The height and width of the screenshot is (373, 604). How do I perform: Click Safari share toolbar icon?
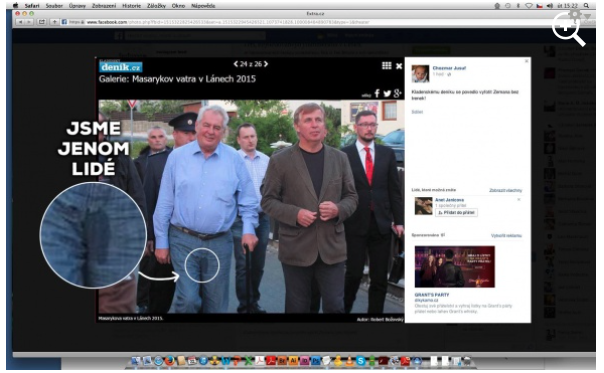[x=42, y=22]
